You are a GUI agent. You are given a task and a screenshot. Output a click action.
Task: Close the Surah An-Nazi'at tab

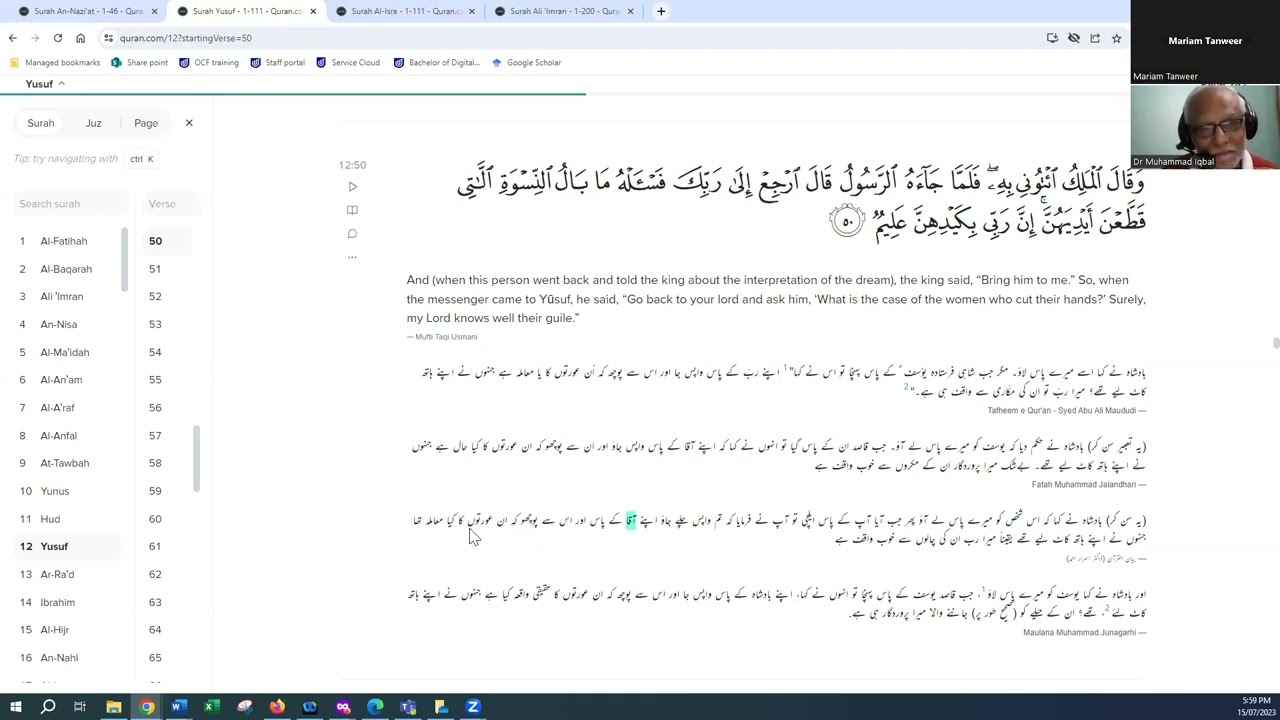coord(154,11)
